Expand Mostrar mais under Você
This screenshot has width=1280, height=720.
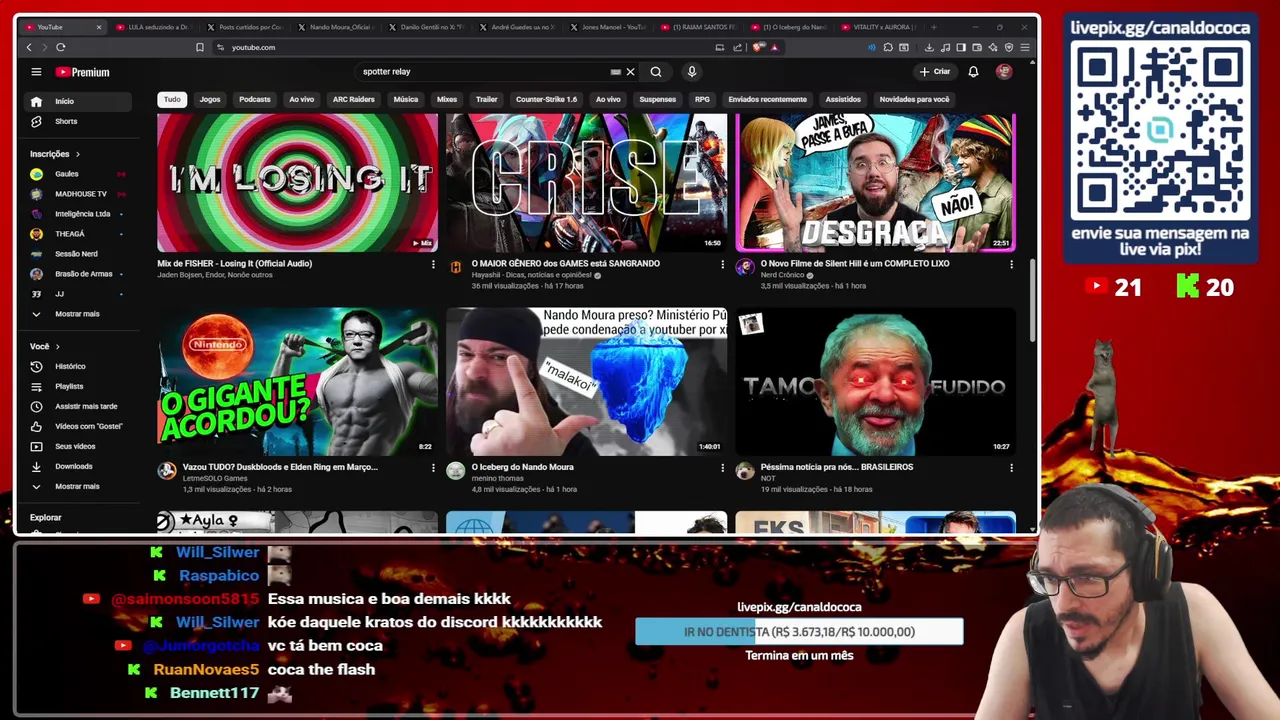[78, 486]
